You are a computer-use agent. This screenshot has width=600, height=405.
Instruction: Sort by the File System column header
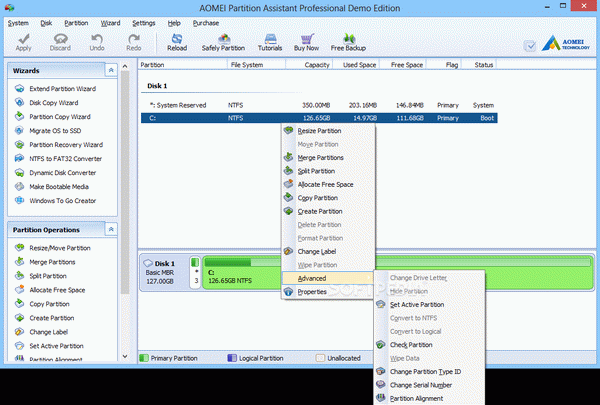point(256,65)
